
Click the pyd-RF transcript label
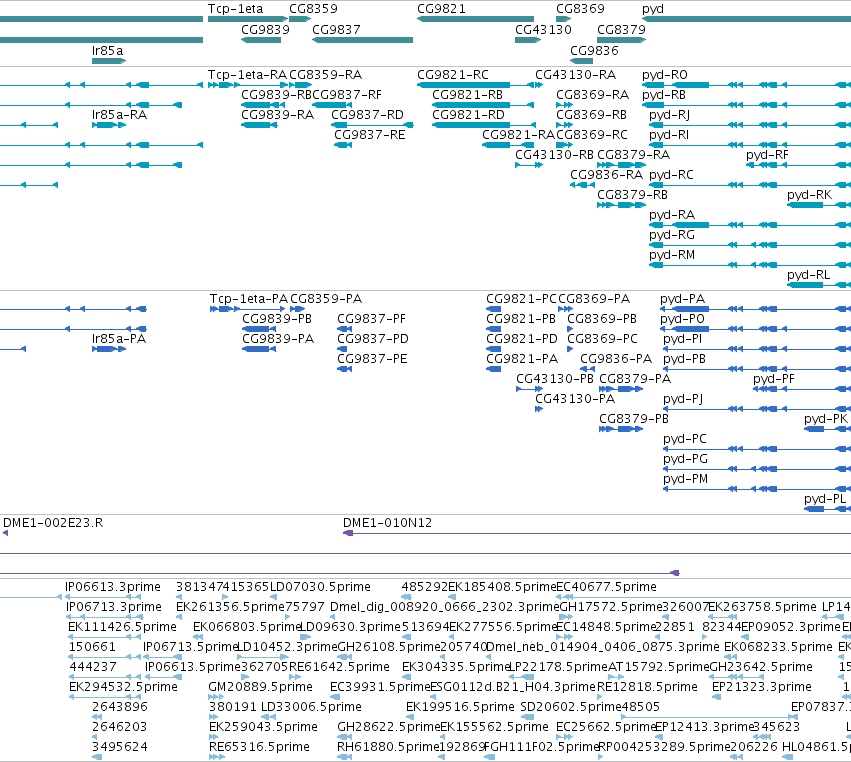click(767, 155)
